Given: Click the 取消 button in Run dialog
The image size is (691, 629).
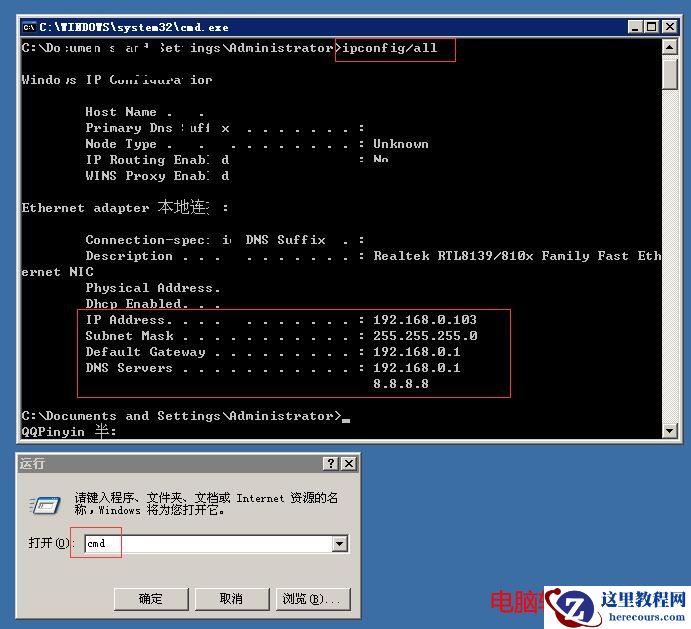Looking at the screenshot, I should [231, 599].
